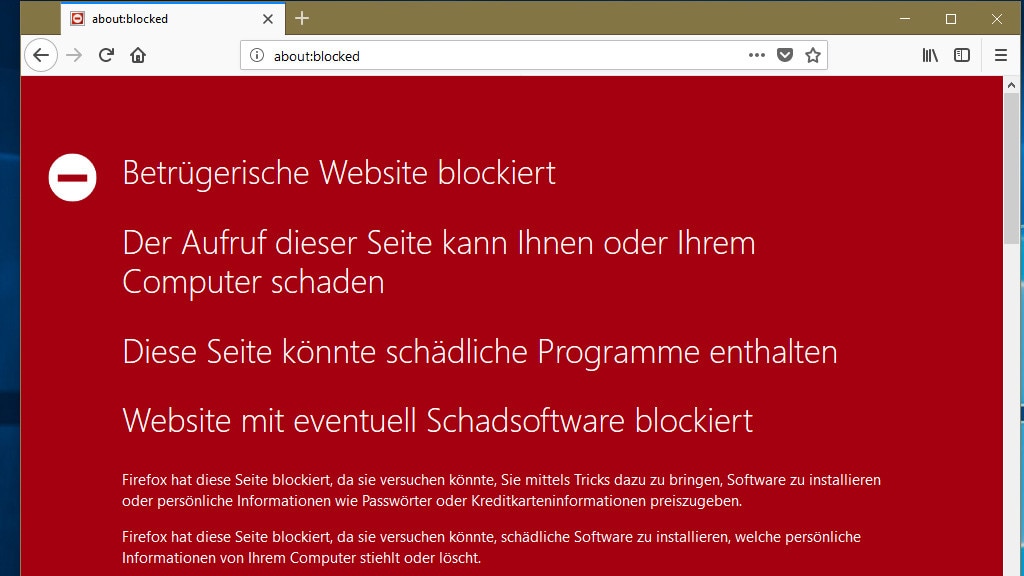Open a new tab with plus button
This screenshot has width=1024, height=576.
pyautogui.click(x=302, y=18)
